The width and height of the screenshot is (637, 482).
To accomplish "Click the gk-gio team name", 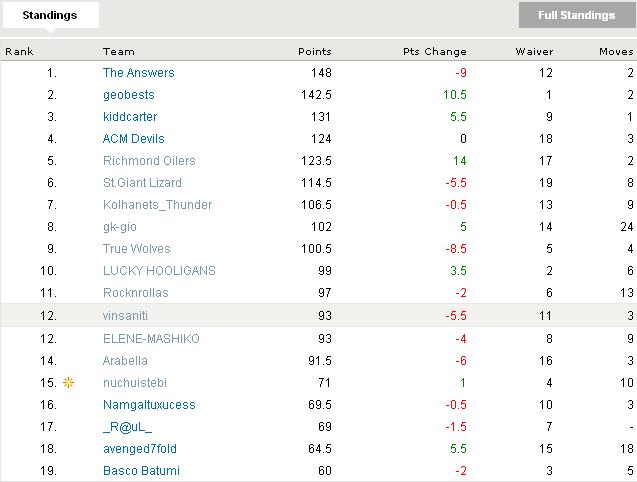I will point(119,227).
